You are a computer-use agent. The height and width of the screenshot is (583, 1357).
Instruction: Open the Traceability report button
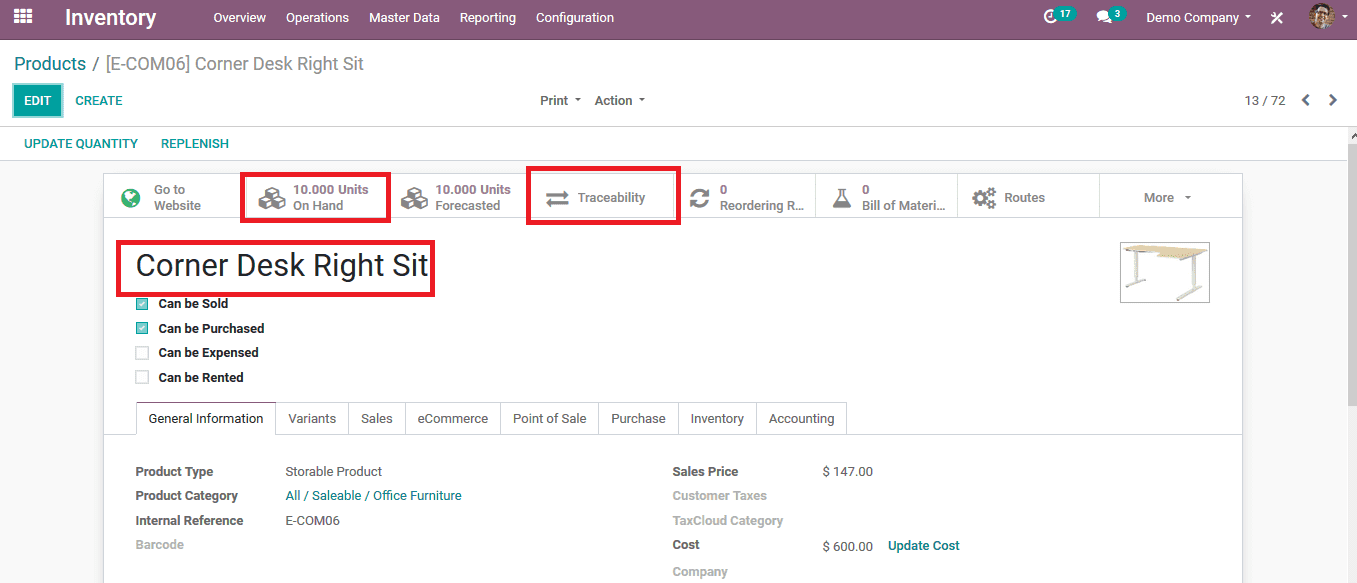[603, 197]
